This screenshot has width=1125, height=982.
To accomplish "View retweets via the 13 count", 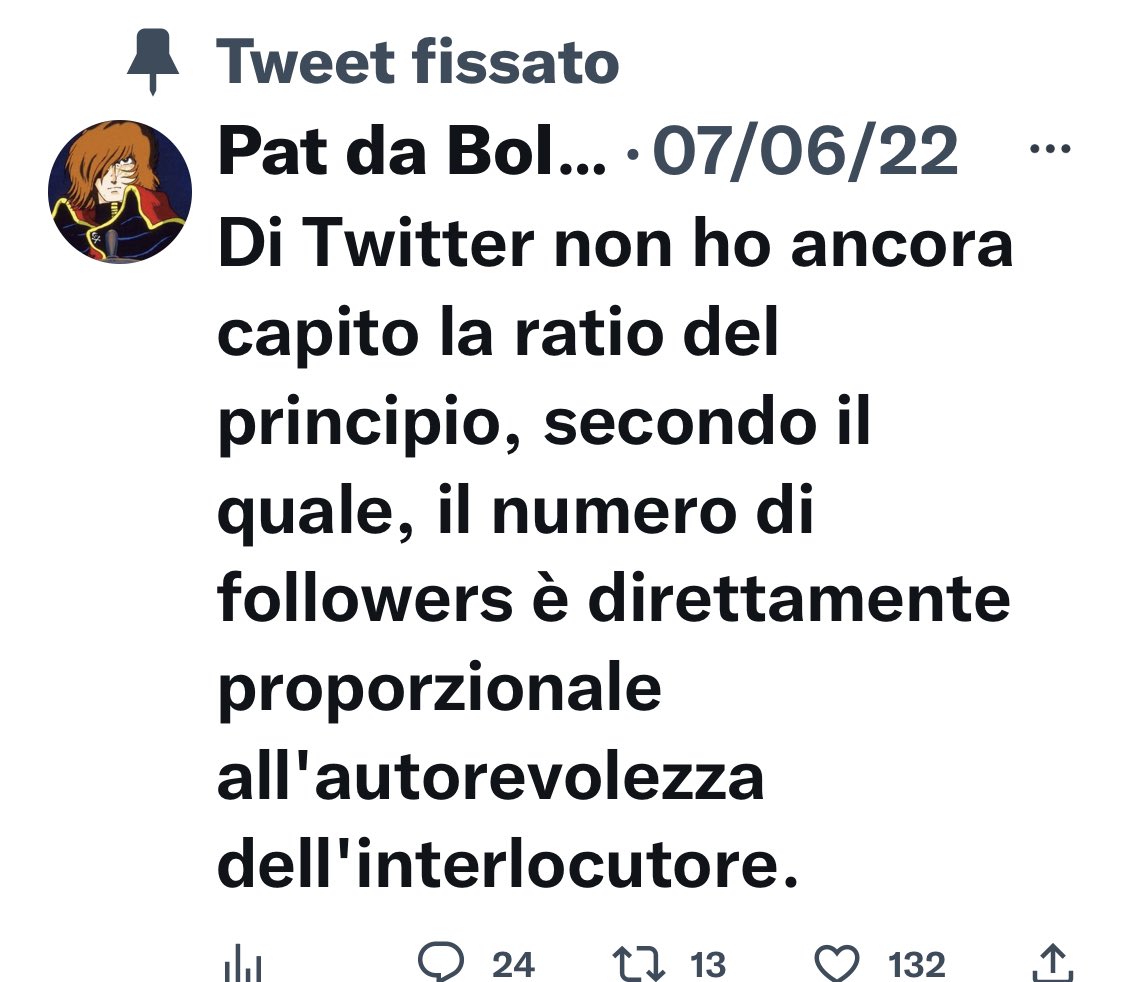I will pos(707,965).
